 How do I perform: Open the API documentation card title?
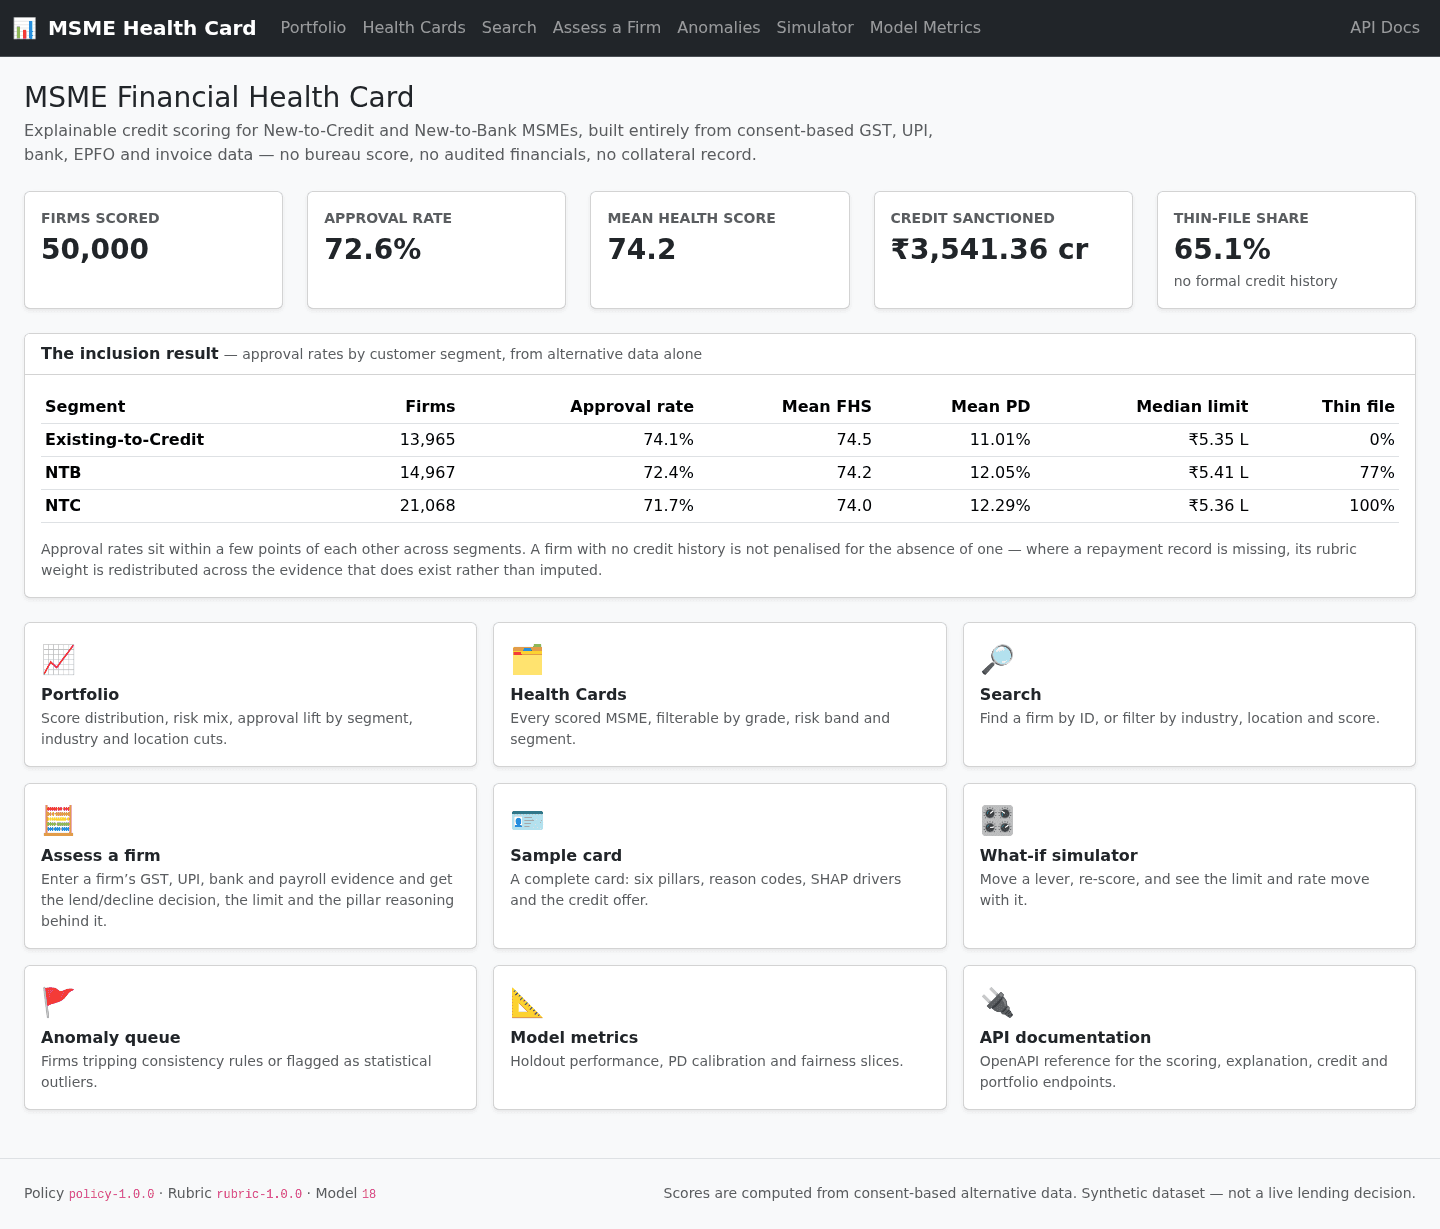click(x=1065, y=1037)
